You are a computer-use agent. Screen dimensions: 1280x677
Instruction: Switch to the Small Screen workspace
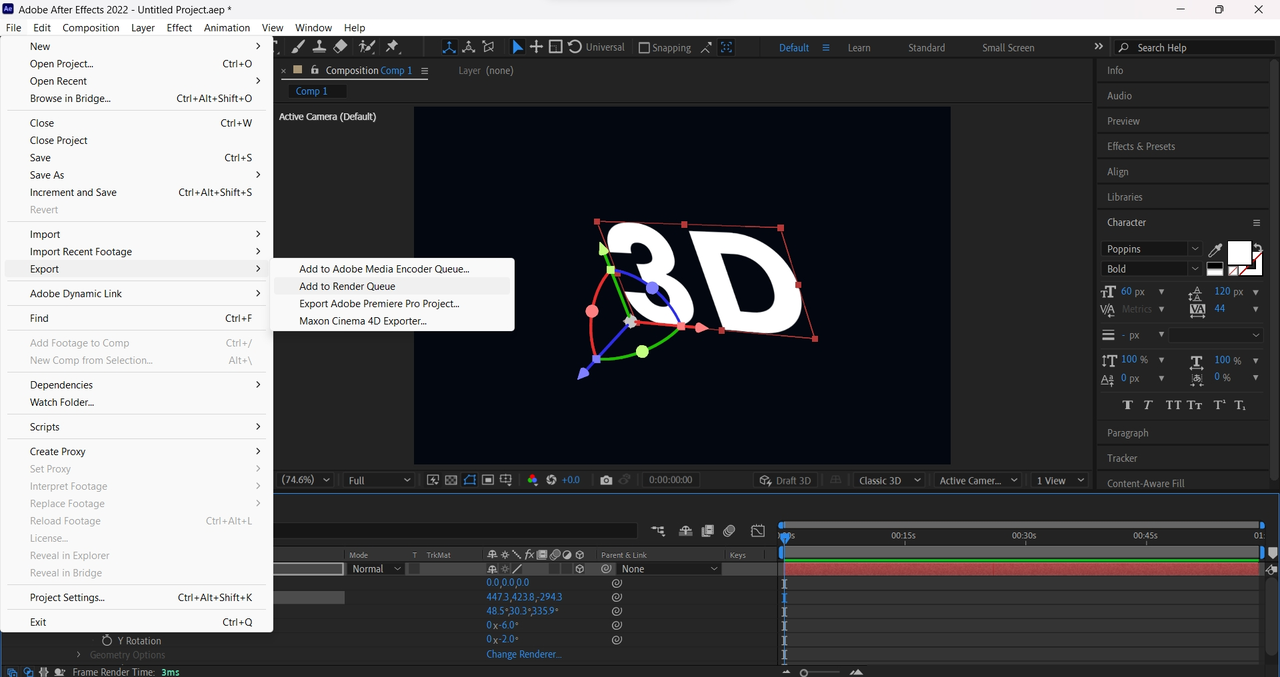click(x=1008, y=47)
